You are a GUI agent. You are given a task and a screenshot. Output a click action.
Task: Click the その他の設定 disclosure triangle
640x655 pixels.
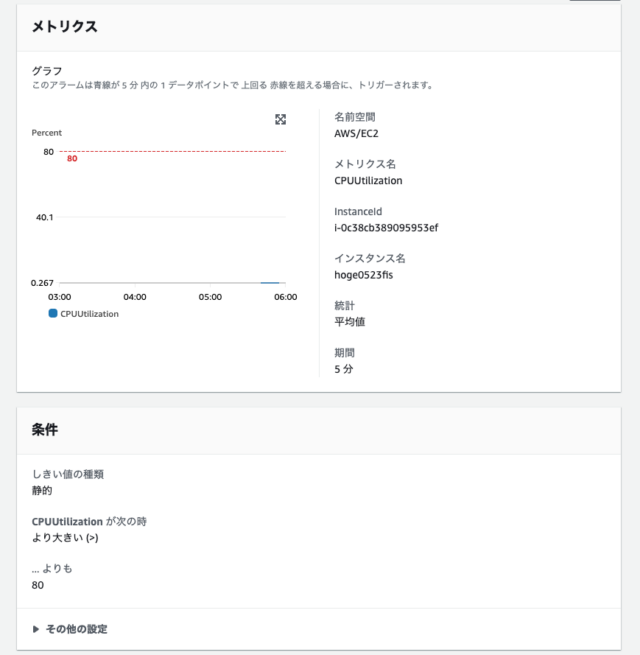tap(36, 629)
